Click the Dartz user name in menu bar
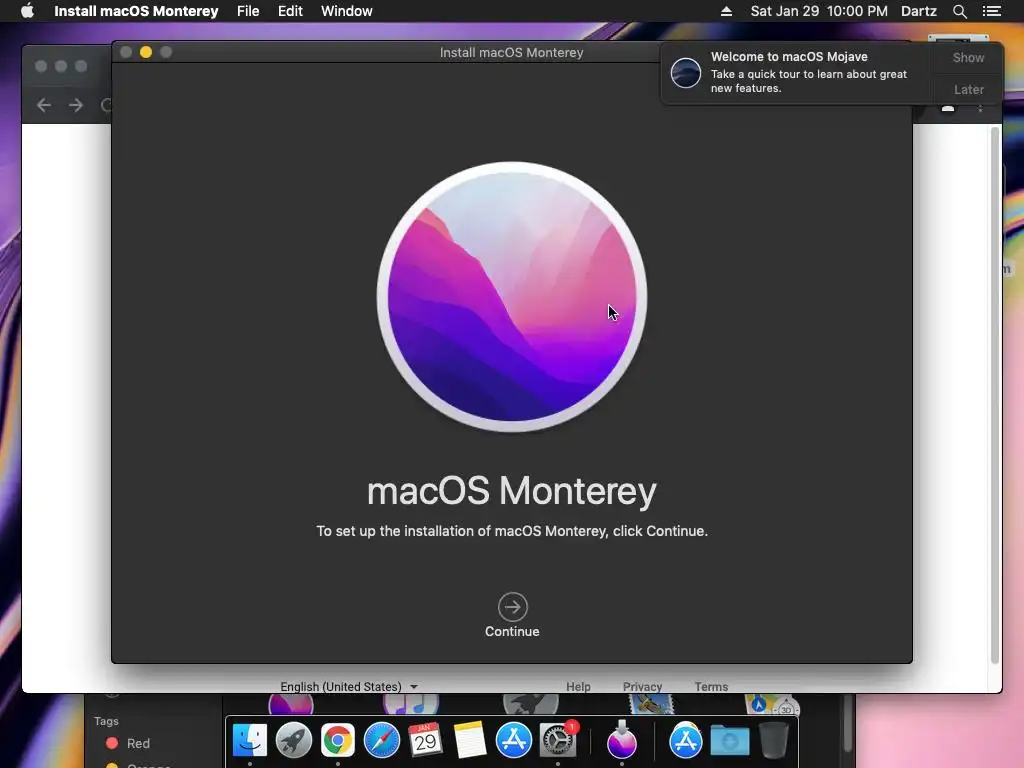Viewport: 1024px width, 768px height. click(x=919, y=11)
